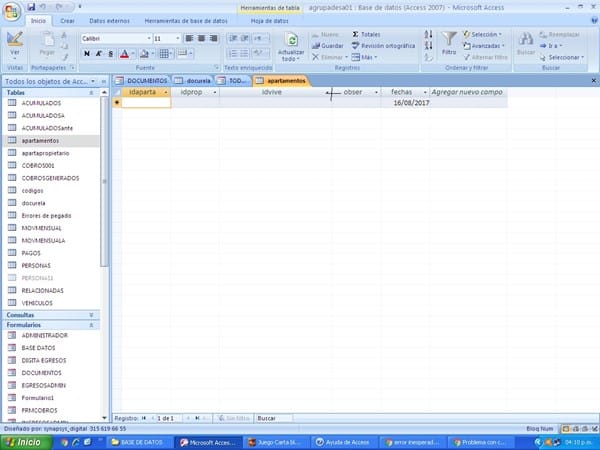Switch to the Crear ribbon tab
Screen dimensions: 600x450
tap(67, 21)
